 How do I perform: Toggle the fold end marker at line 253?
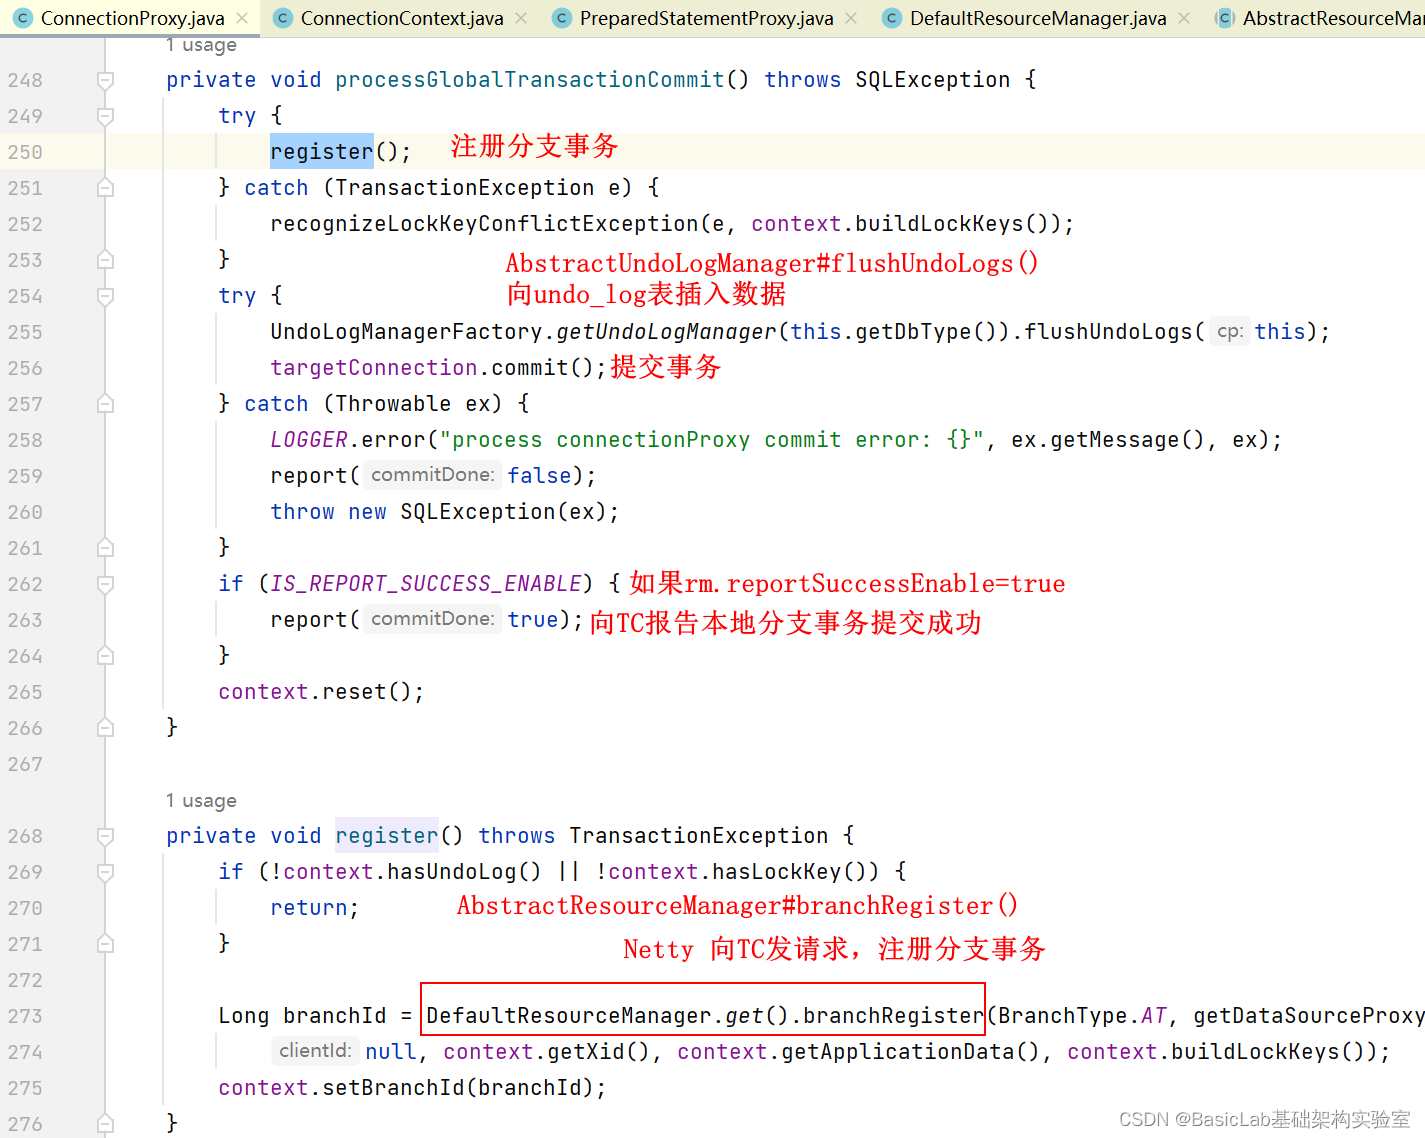[105, 260]
